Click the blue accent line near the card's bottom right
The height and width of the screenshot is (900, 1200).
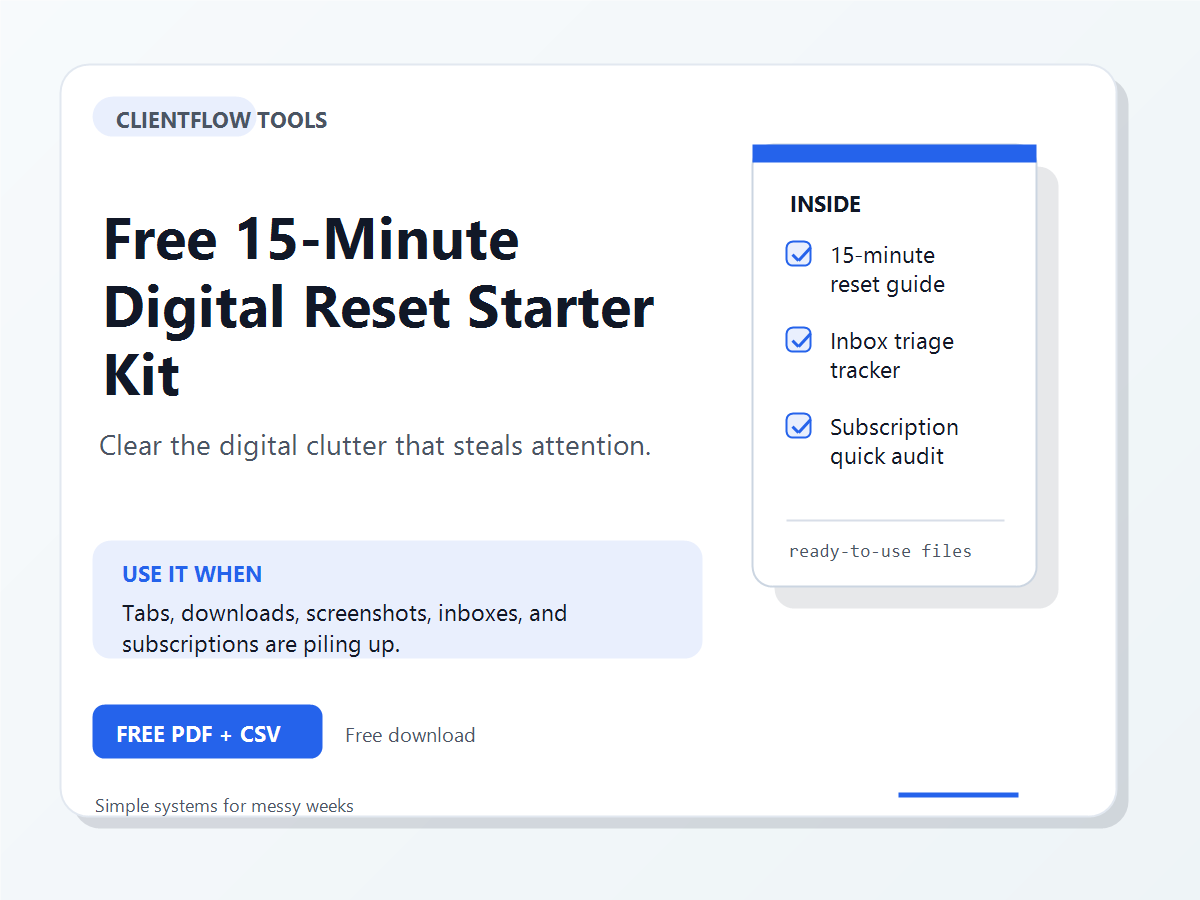[958, 795]
